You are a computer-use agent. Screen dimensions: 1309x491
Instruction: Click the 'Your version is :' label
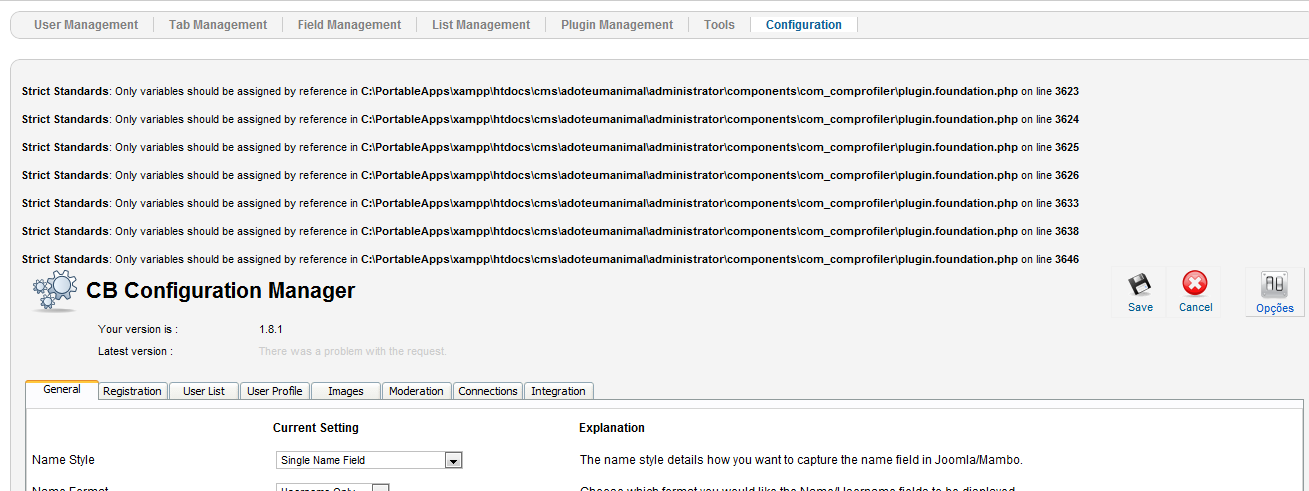point(138,328)
